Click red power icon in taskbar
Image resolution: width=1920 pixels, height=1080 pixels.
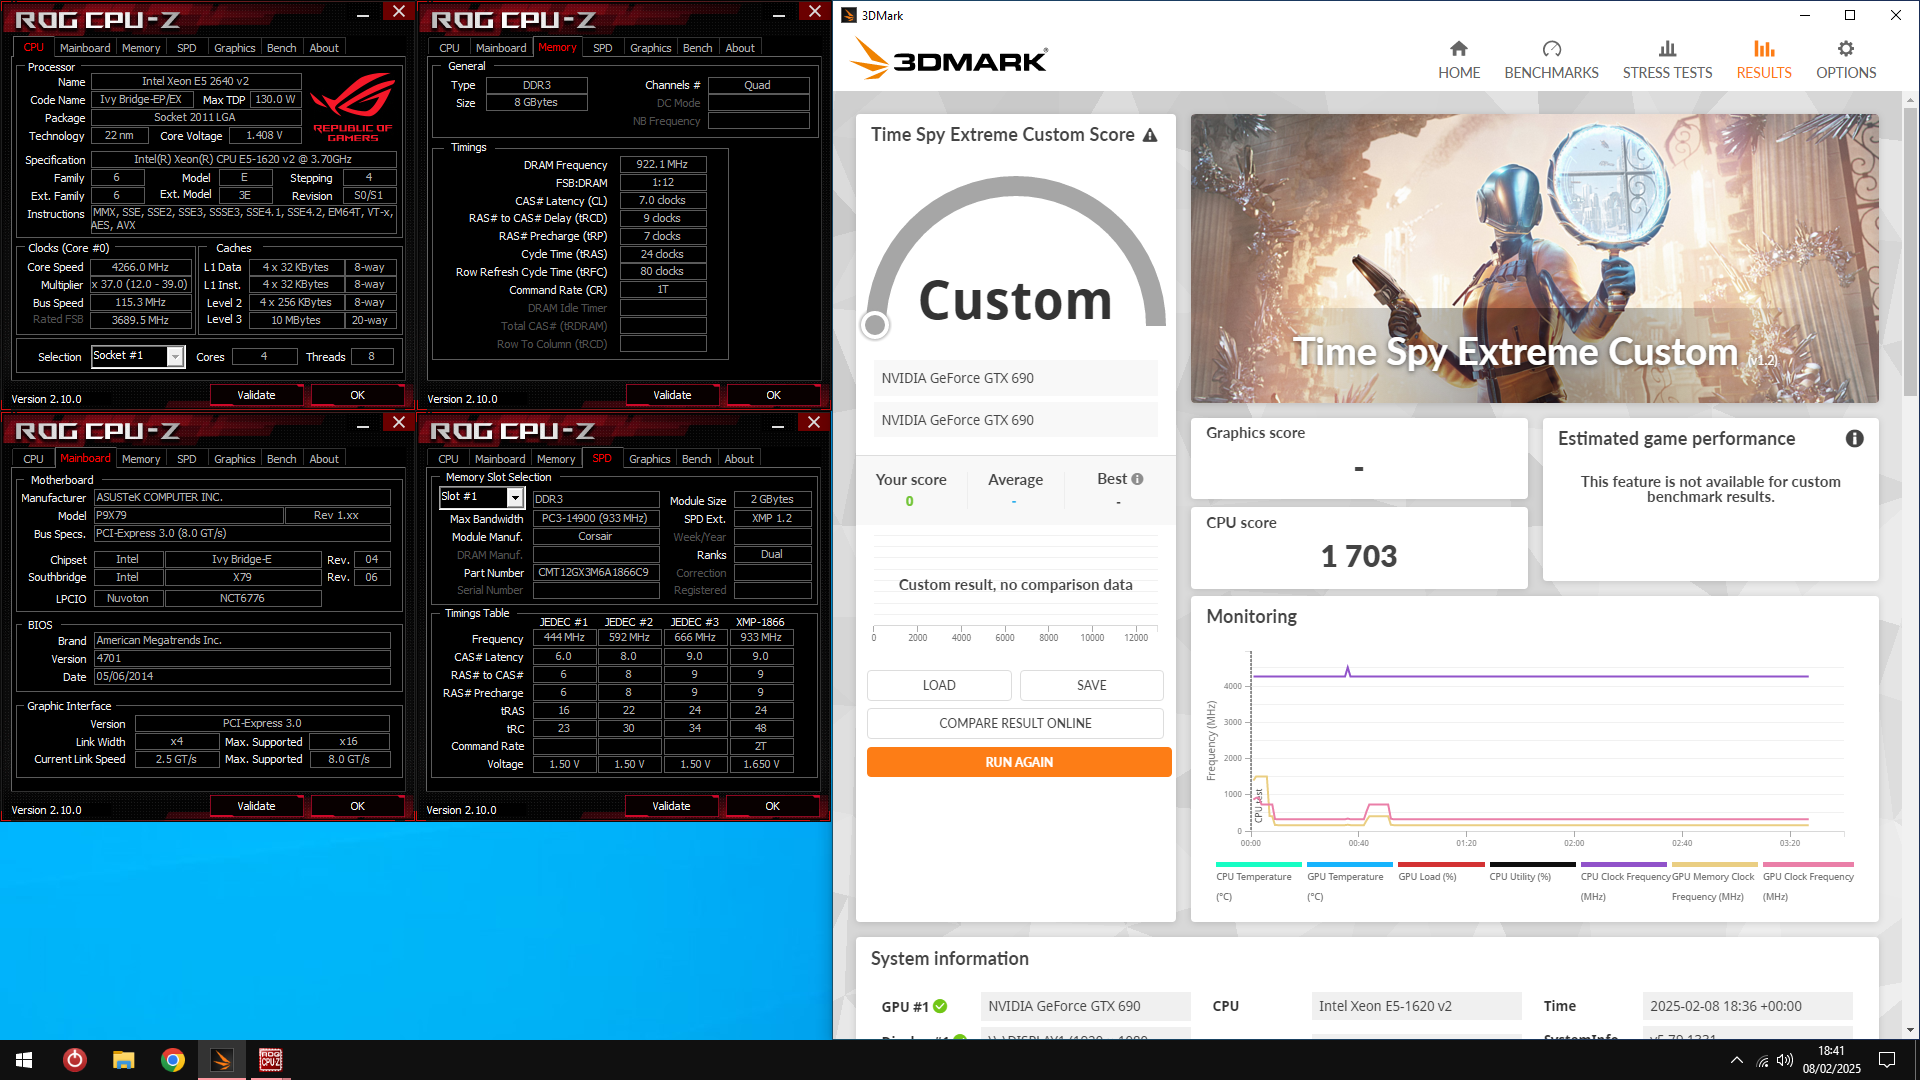click(x=75, y=1060)
